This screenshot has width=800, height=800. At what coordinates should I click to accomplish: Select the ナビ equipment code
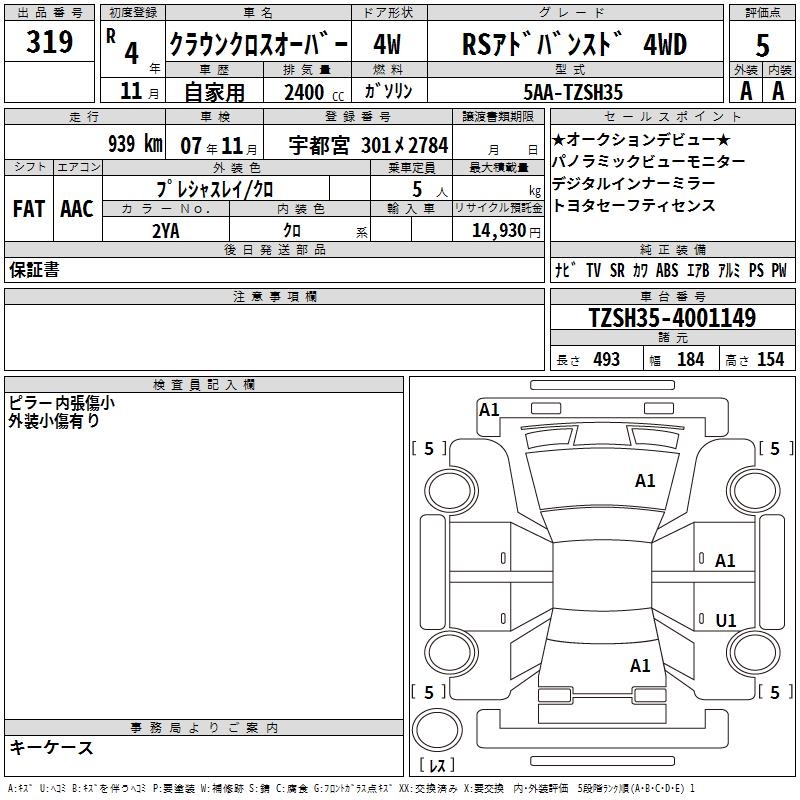[x=566, y=269]
